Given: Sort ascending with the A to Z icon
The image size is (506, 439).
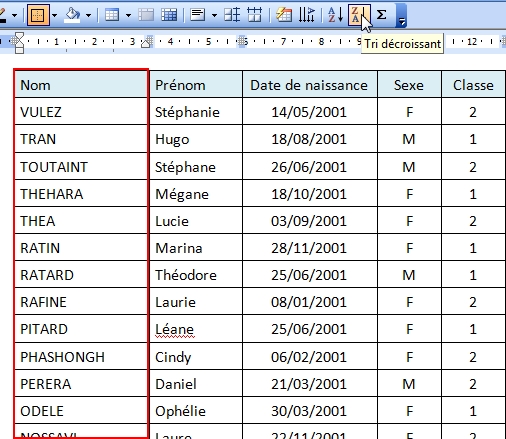Looking at the screenshot, I should click(335, 15).
